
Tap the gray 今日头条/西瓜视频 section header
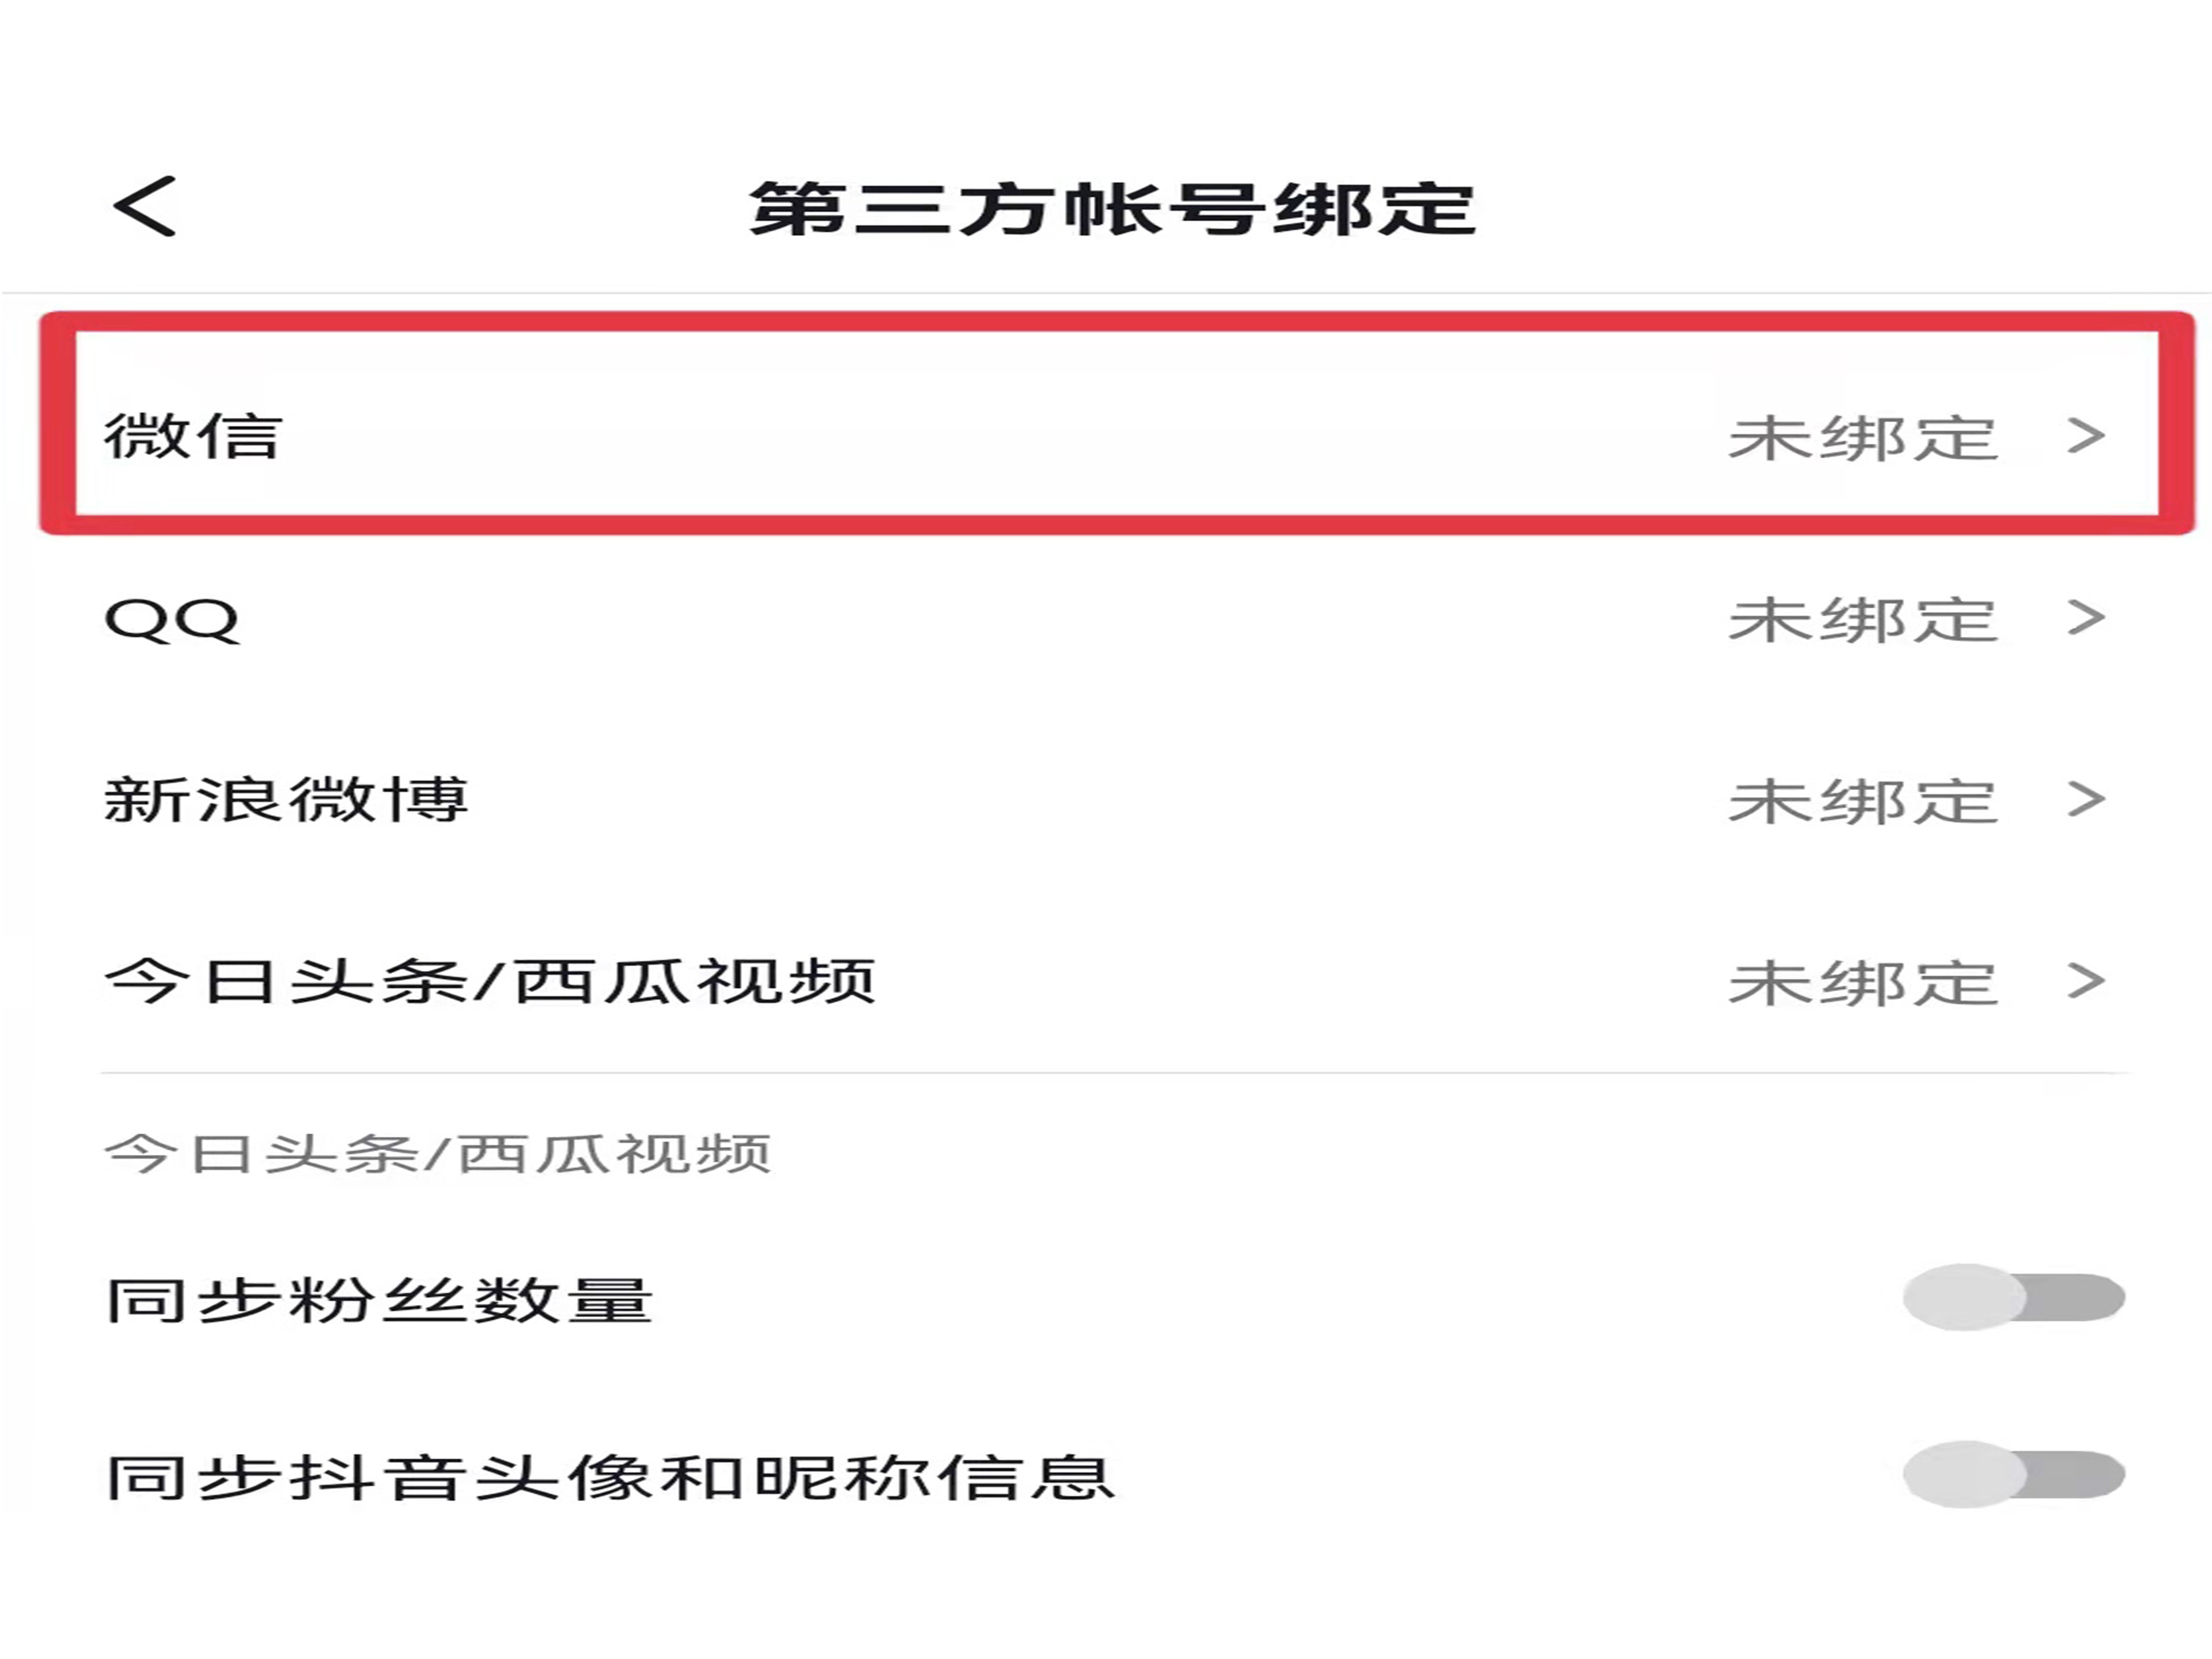click(438, 1154)
